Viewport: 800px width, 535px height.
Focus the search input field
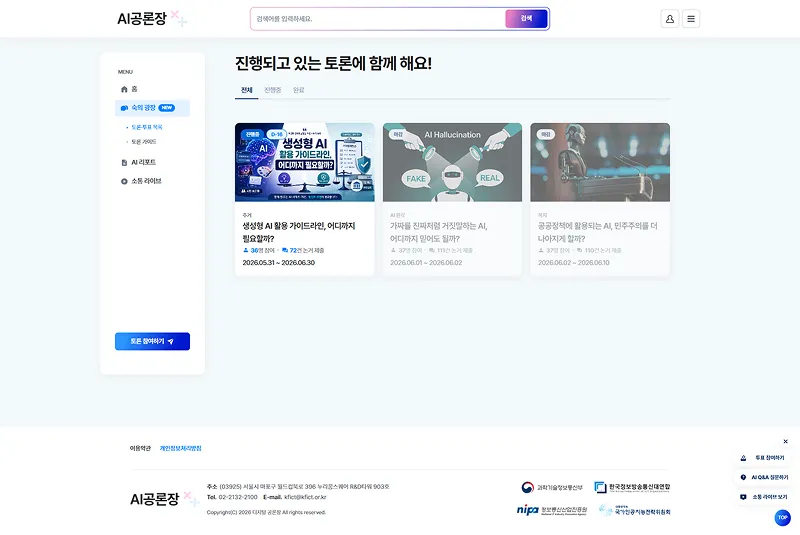[378, 19]
